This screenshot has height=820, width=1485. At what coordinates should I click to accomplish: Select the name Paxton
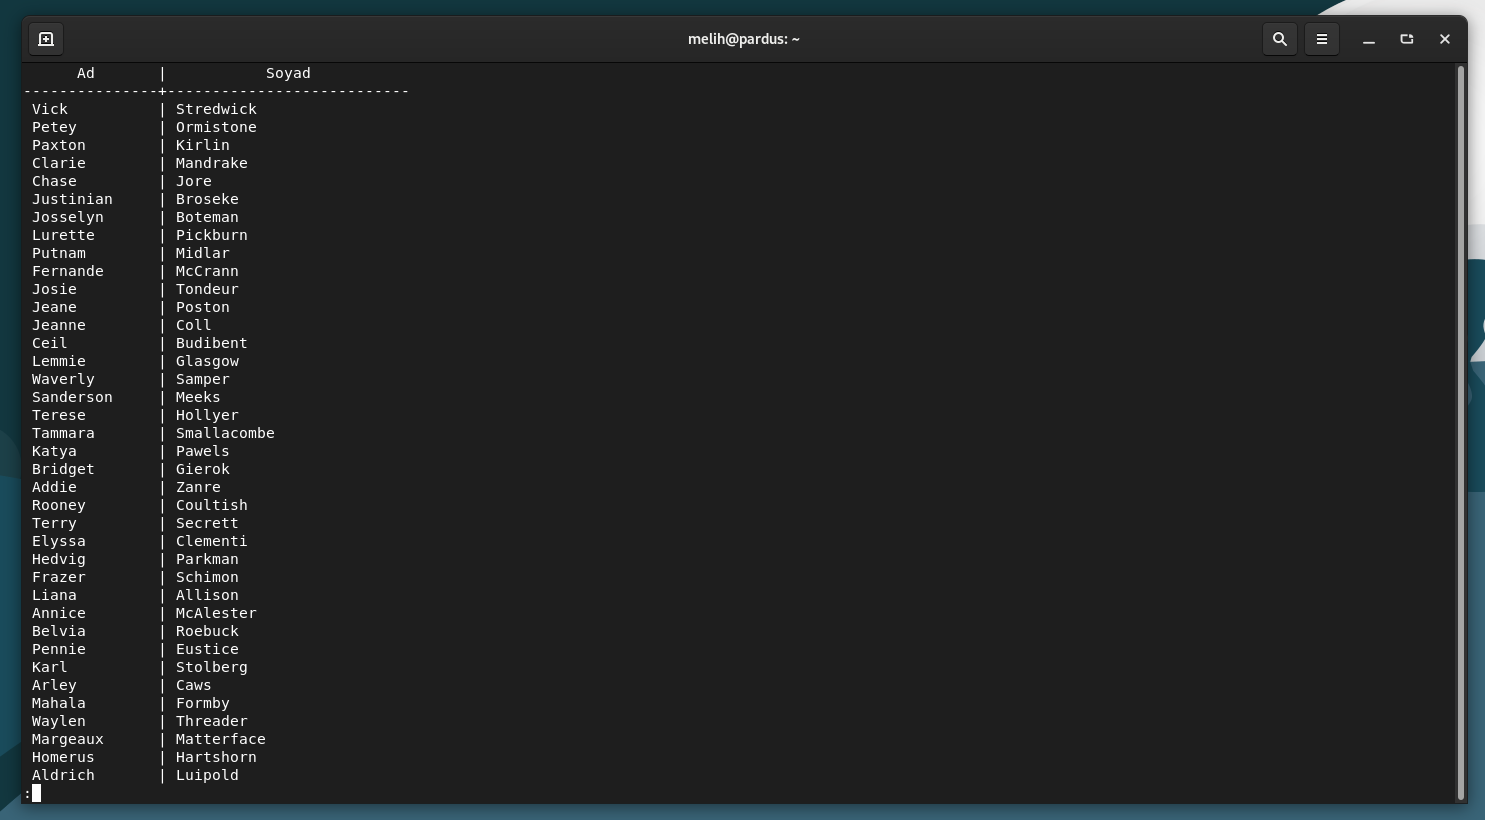click(x=59, y=145)
